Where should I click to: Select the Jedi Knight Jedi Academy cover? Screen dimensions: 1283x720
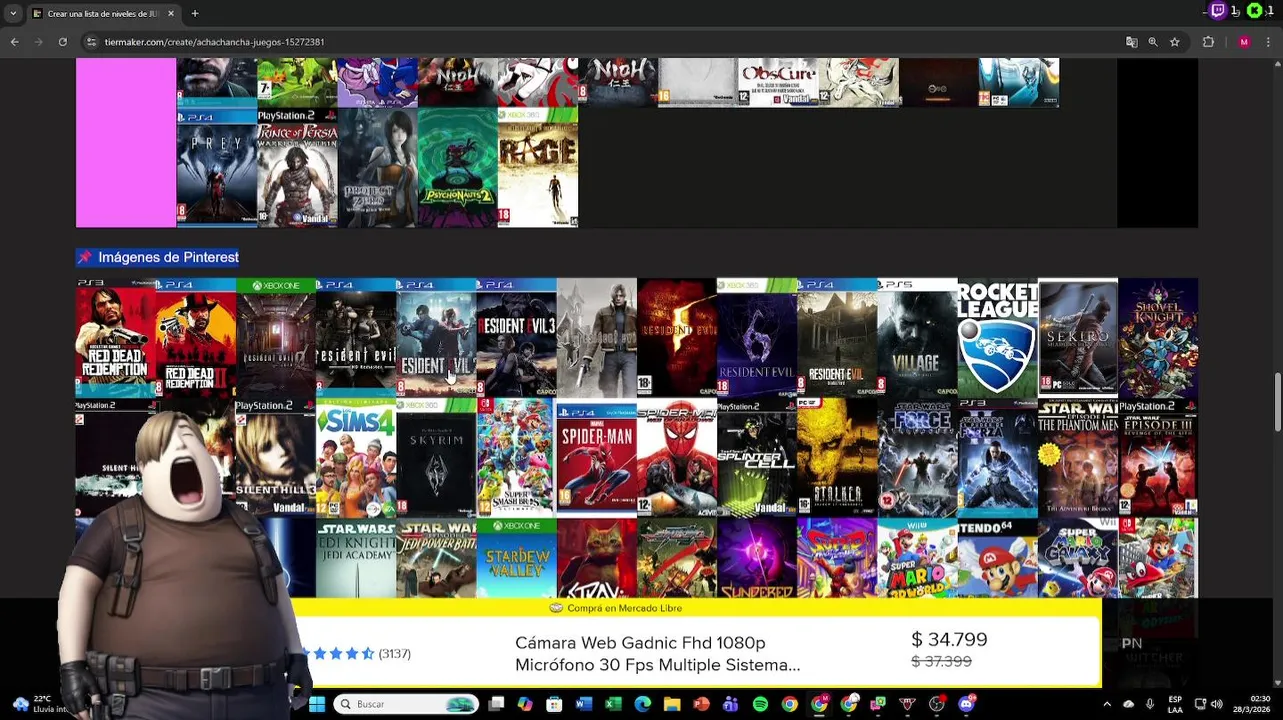click(x=356, y=558)
